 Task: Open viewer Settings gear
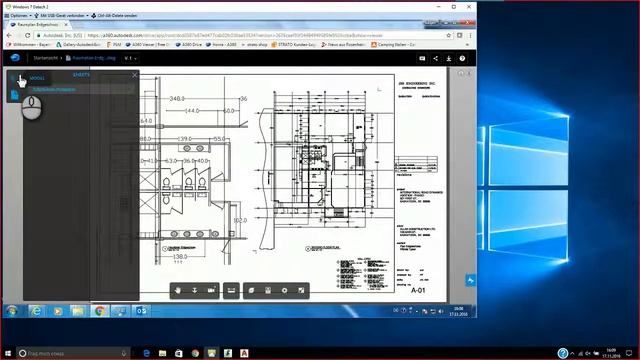point(284,290)
